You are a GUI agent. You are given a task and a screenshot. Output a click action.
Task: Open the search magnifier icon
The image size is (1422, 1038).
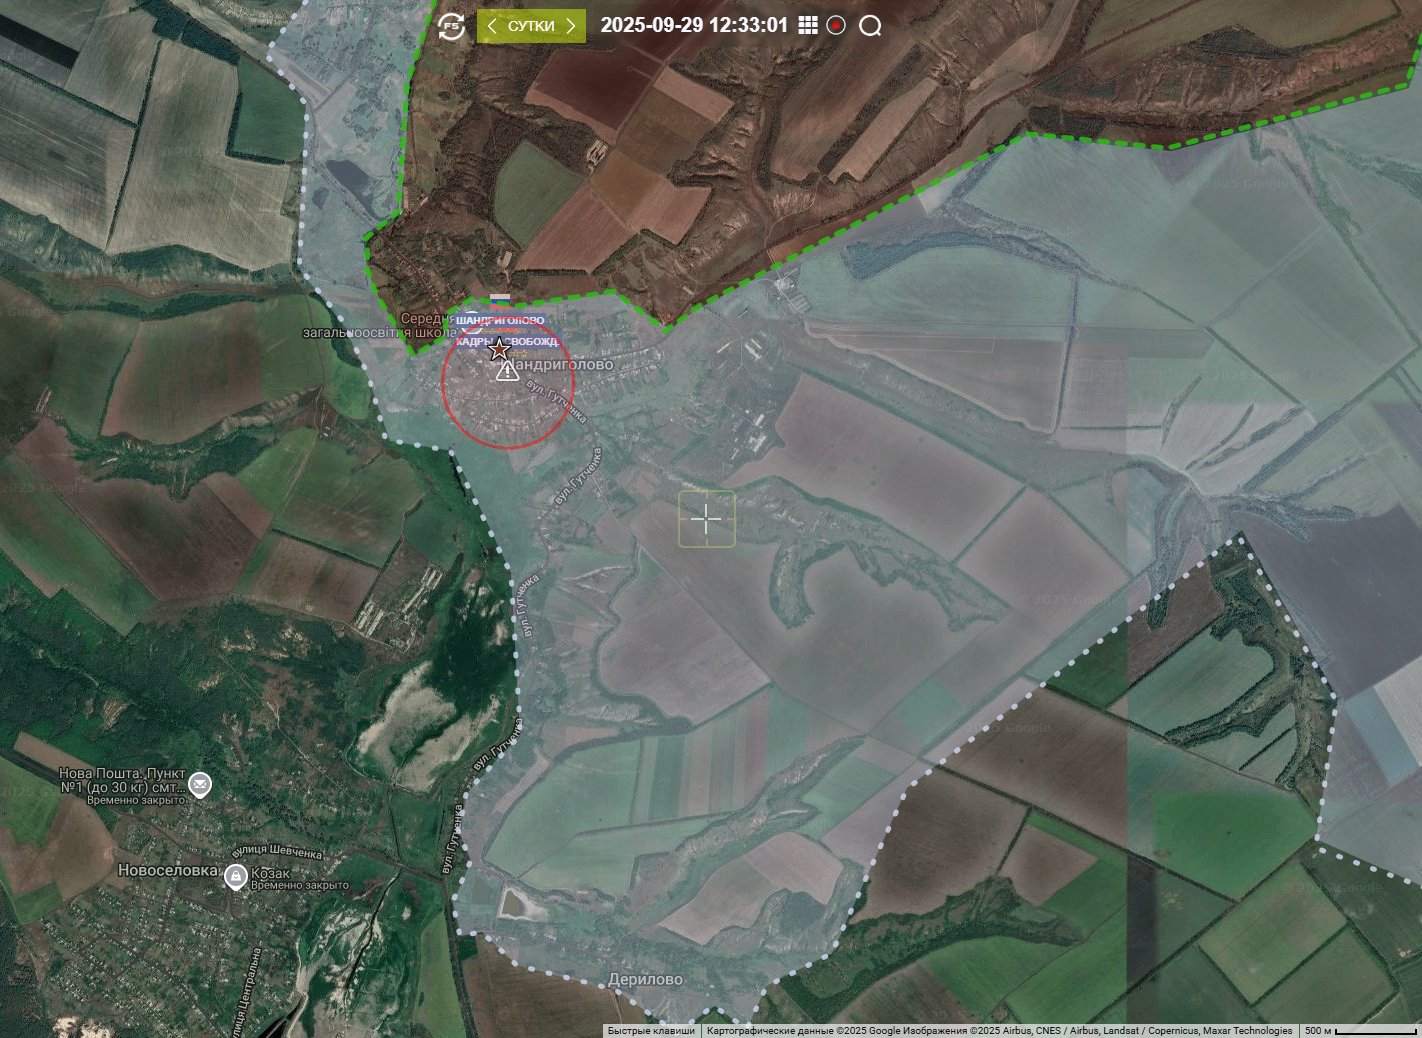point(870,26)
